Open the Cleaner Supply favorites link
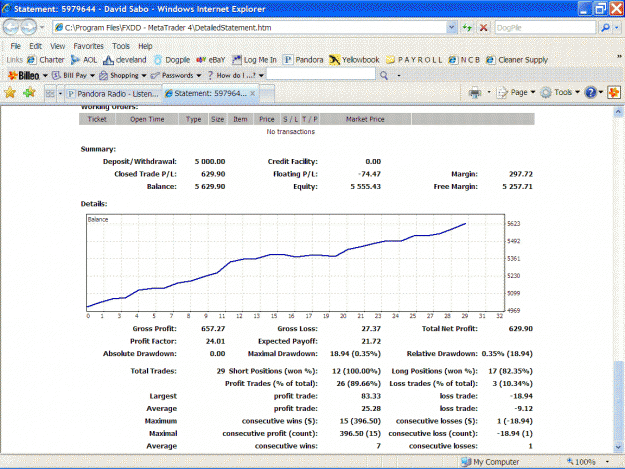Screen dimensions: 625x469 tap(517, 60)
